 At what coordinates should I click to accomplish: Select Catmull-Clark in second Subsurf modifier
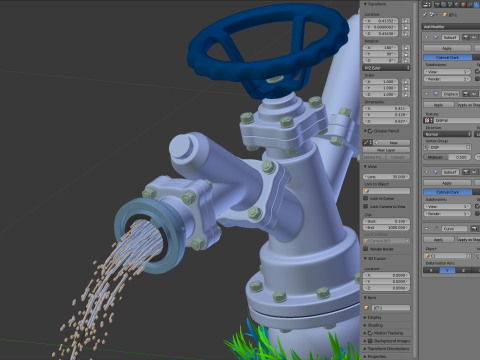pyautogui.click(x=448, y=192)
